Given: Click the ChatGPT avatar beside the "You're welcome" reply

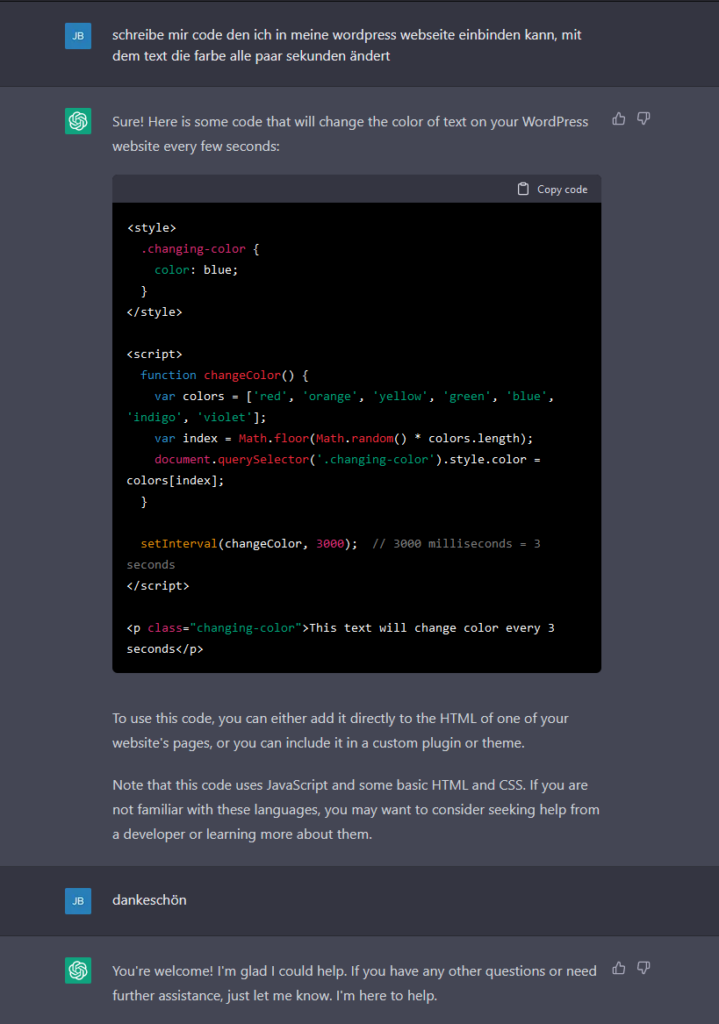Looking at the screenshot, I should [x=78, y=970].
